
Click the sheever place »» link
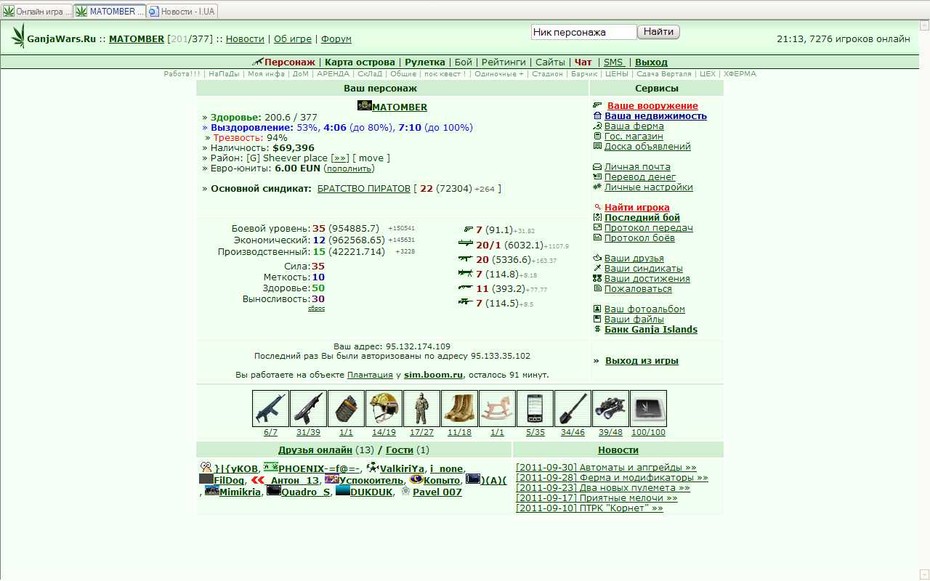pos(339,158)
